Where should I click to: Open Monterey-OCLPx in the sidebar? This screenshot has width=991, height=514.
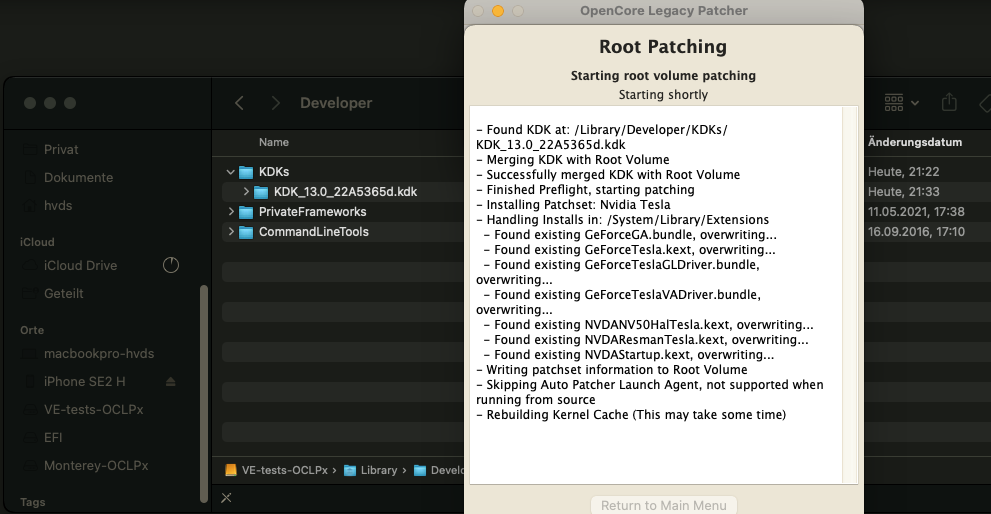pyautogui.click(x=96, y=466)
